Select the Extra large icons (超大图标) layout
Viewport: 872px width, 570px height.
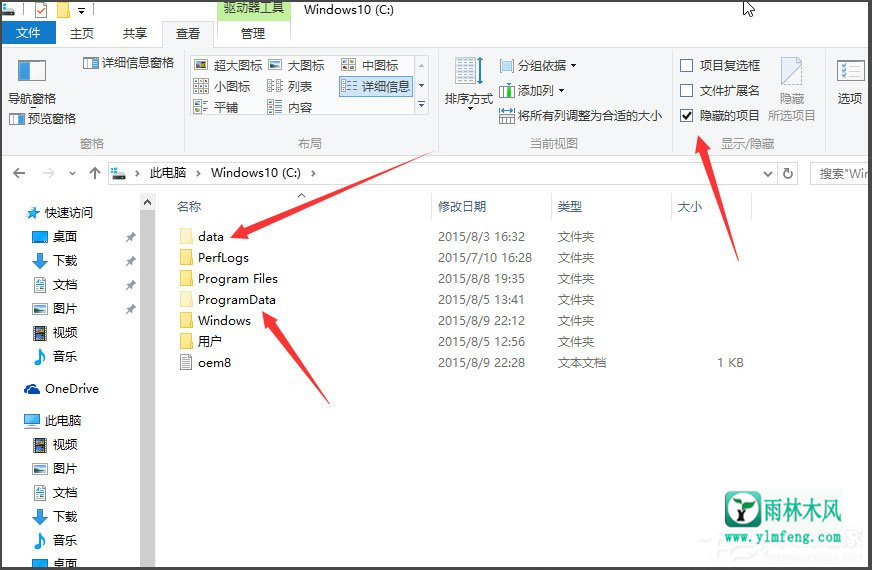point(228,65)
